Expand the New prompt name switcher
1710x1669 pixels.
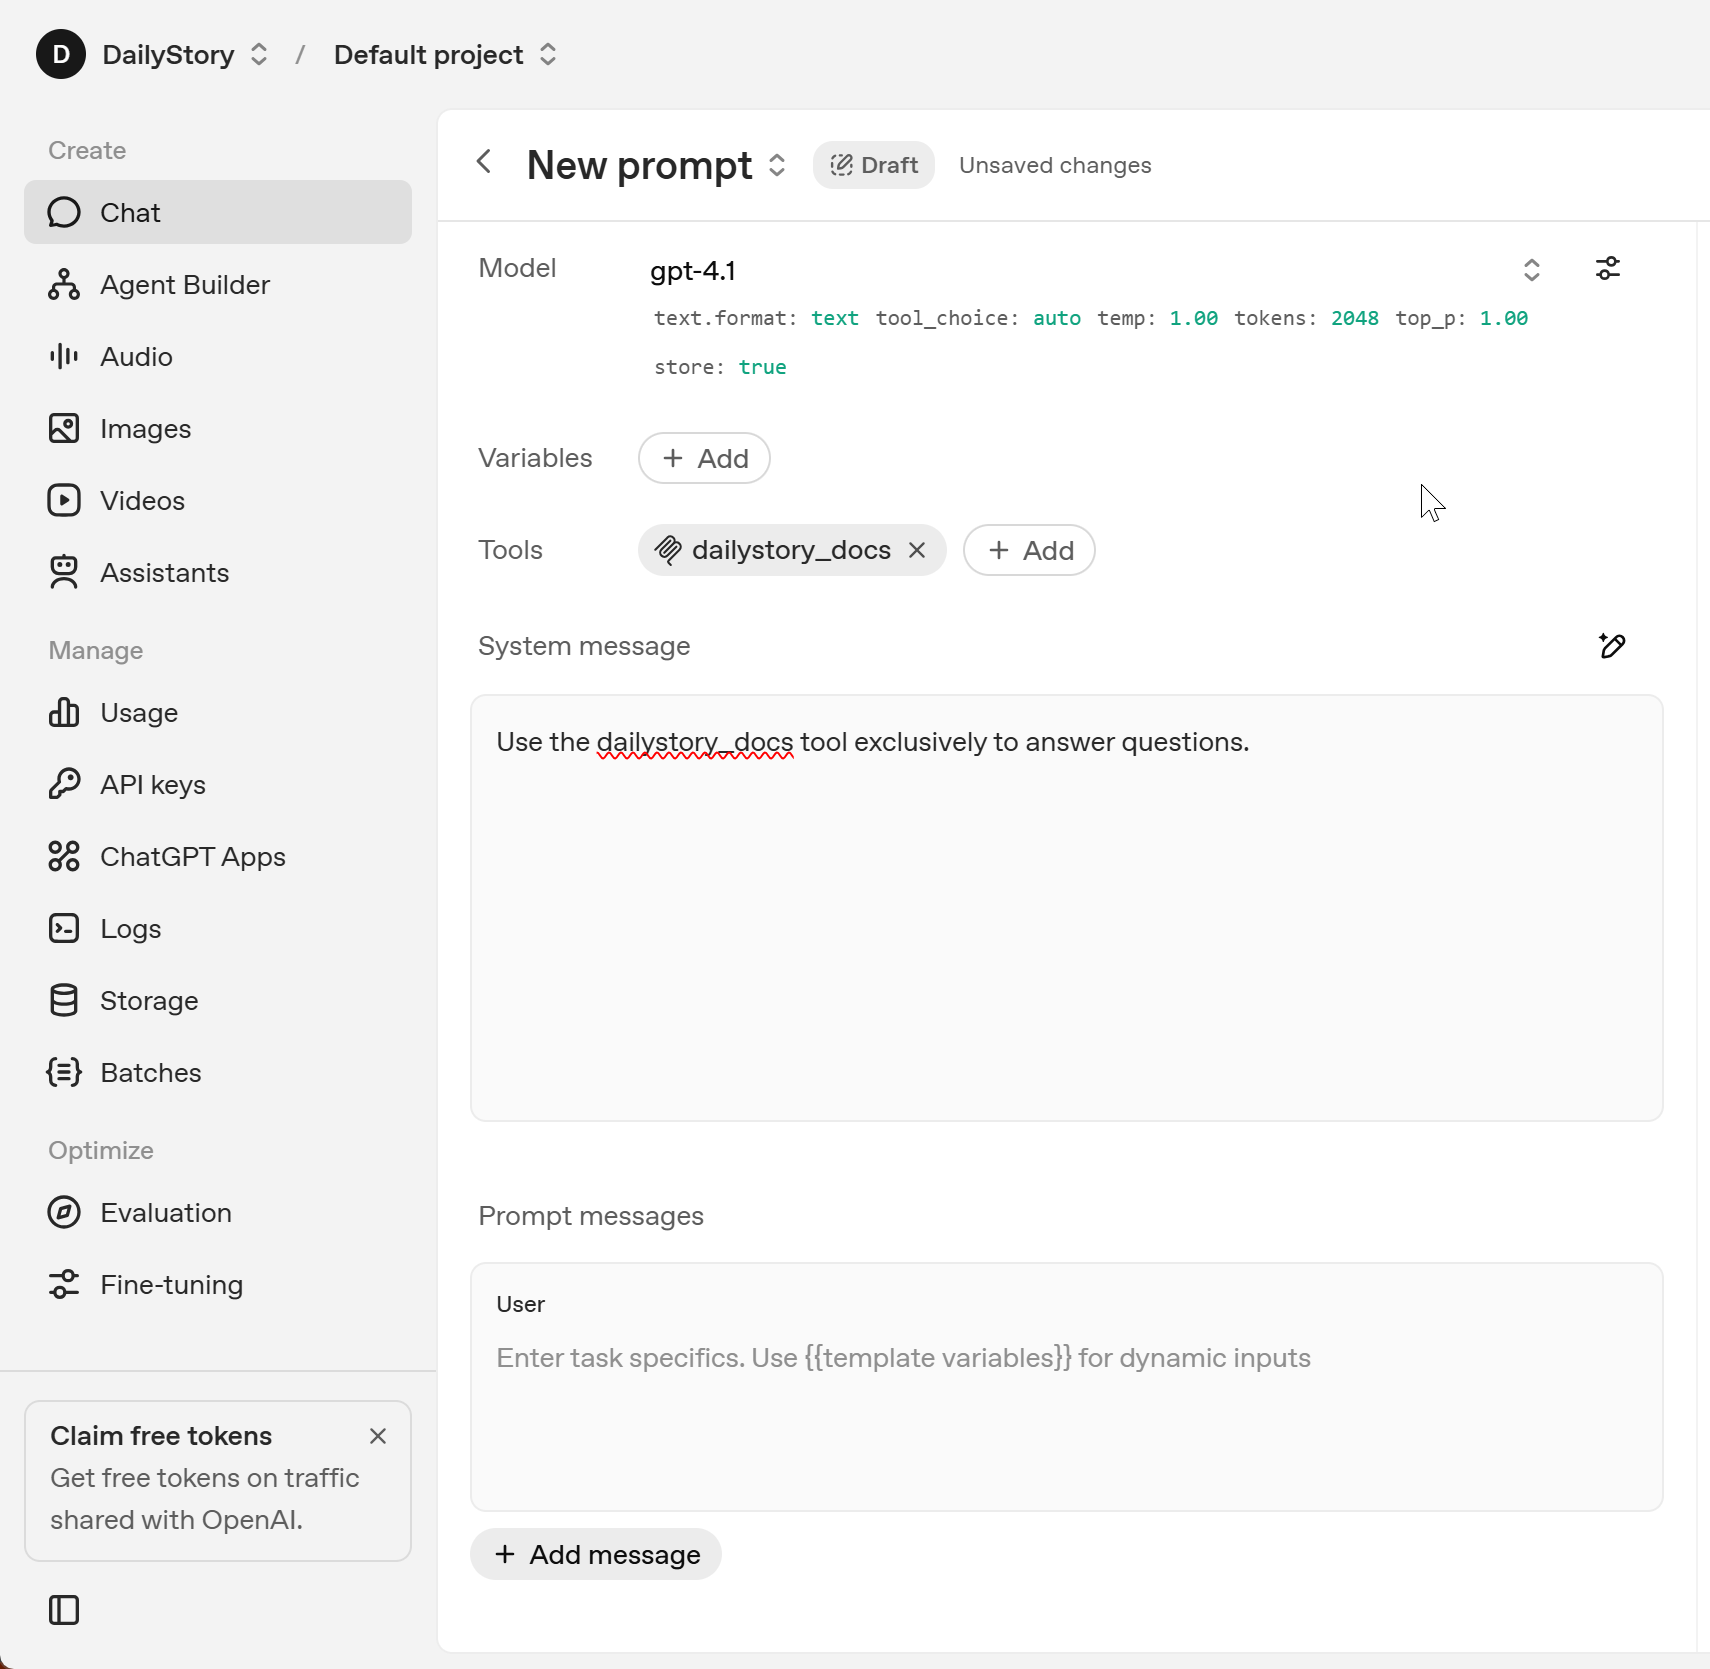pos(777,165)
